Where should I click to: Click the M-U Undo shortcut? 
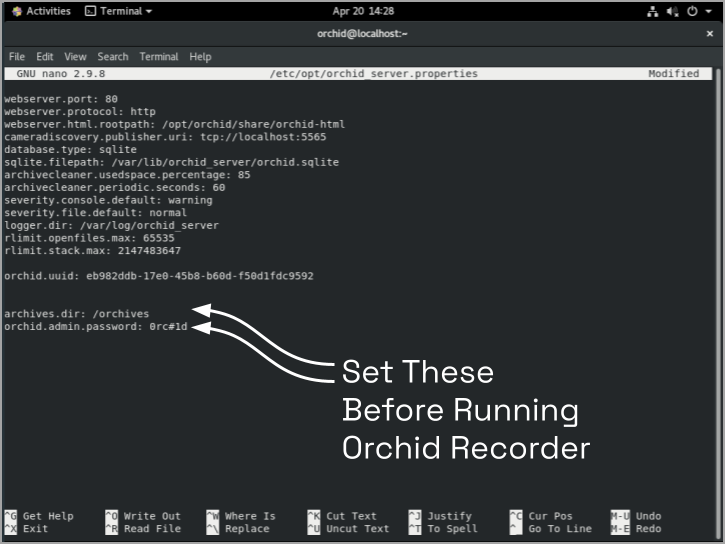636,516
